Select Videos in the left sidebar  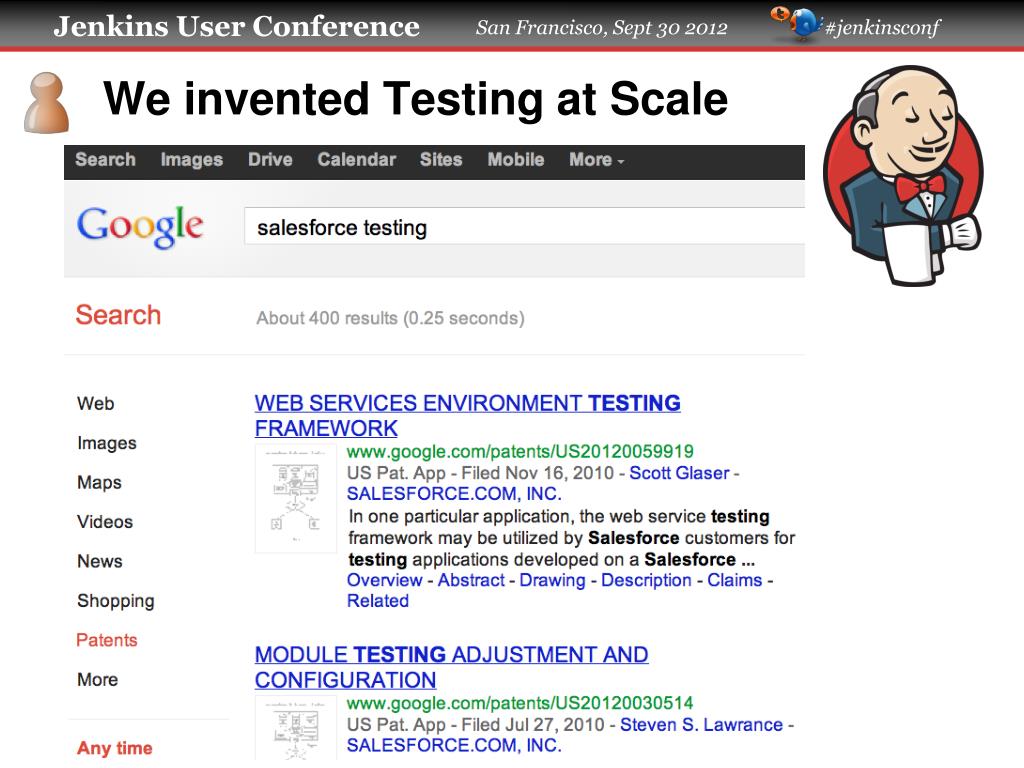click(104, 522)
